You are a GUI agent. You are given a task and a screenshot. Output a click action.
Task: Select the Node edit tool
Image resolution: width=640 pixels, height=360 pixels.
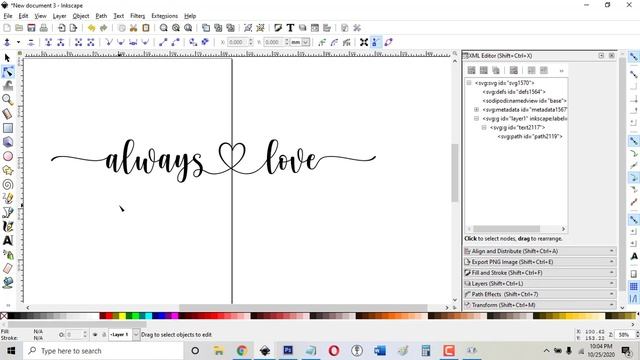pos(7,72)
